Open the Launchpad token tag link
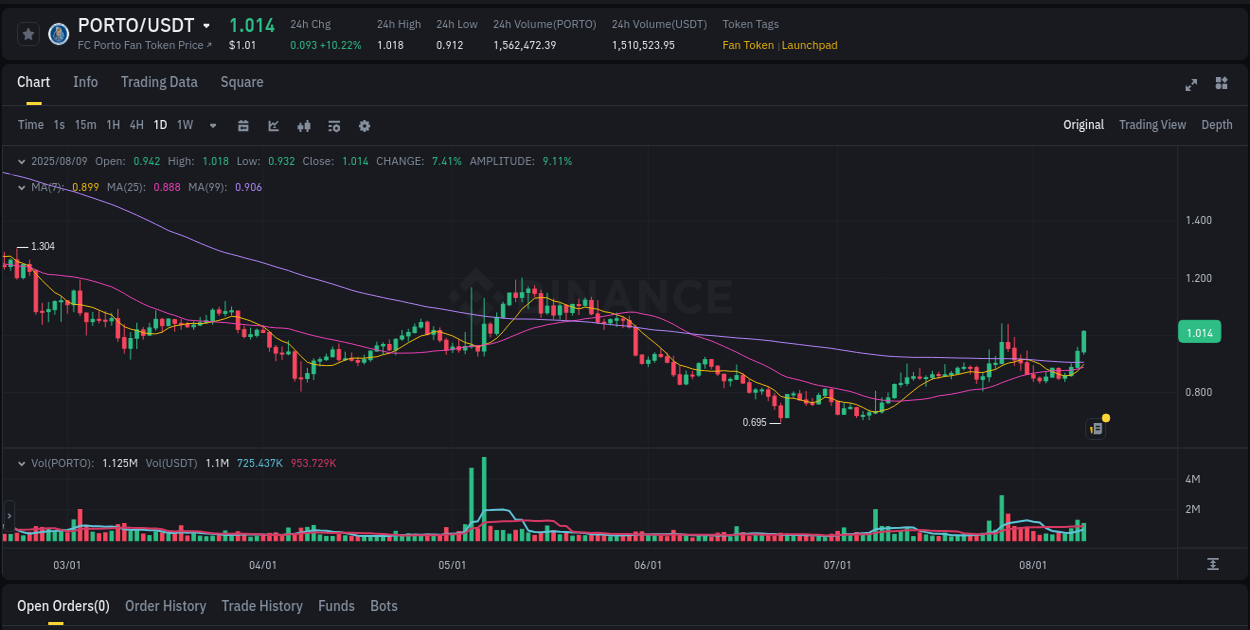Image resolution: width=1250 pixels, height=630 pixels. click(x=810, y=45)
